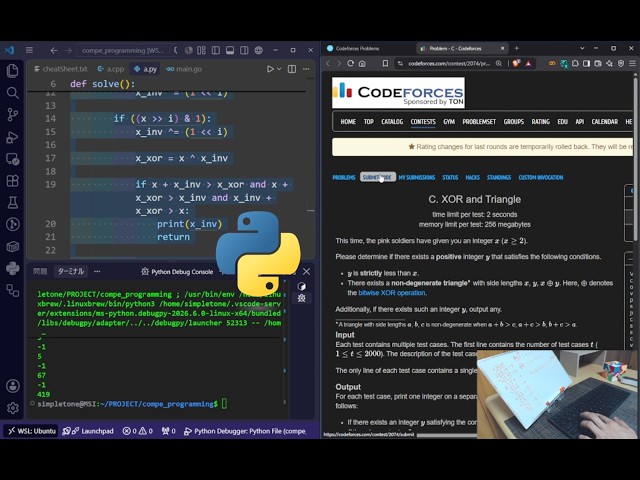The width and height of the screenshot is (640, 480).
Task: Open errors and warnings count in status bar
Action: coord(138,431)
